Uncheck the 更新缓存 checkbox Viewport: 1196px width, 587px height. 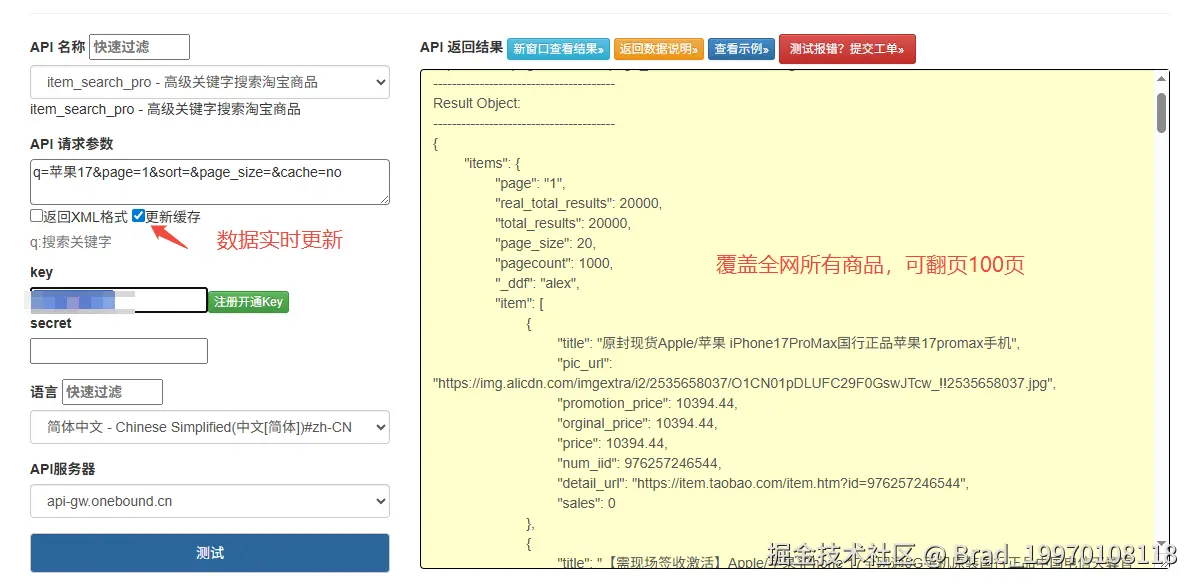coord(138,215)
